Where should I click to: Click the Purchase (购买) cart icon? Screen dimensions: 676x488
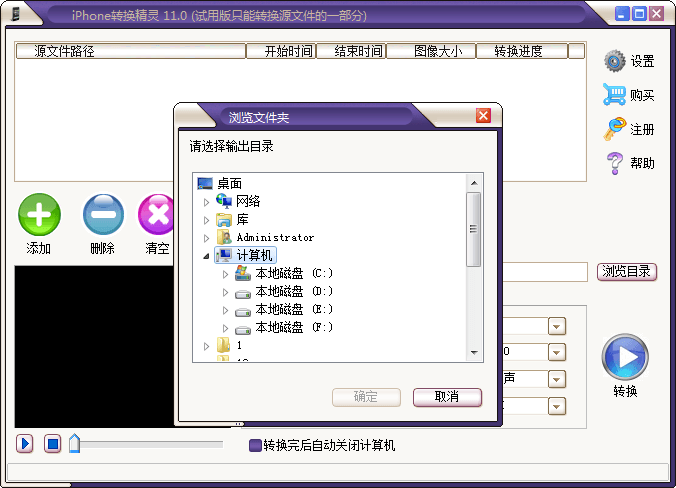[x=614, y=95]
